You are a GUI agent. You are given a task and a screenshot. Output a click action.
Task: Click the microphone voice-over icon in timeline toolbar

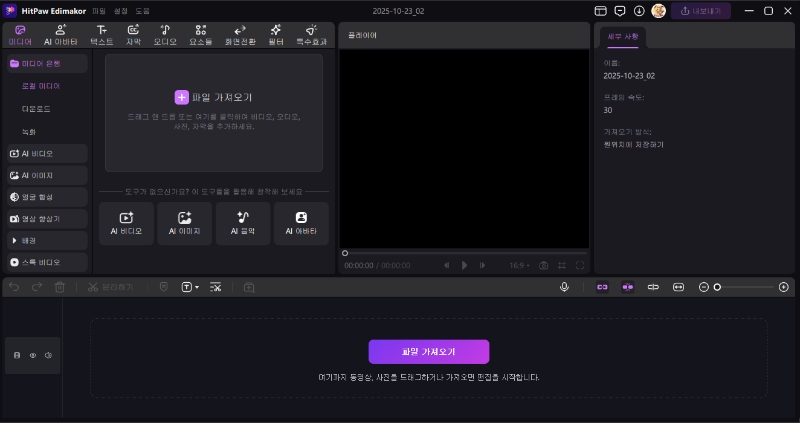(564, 287)
